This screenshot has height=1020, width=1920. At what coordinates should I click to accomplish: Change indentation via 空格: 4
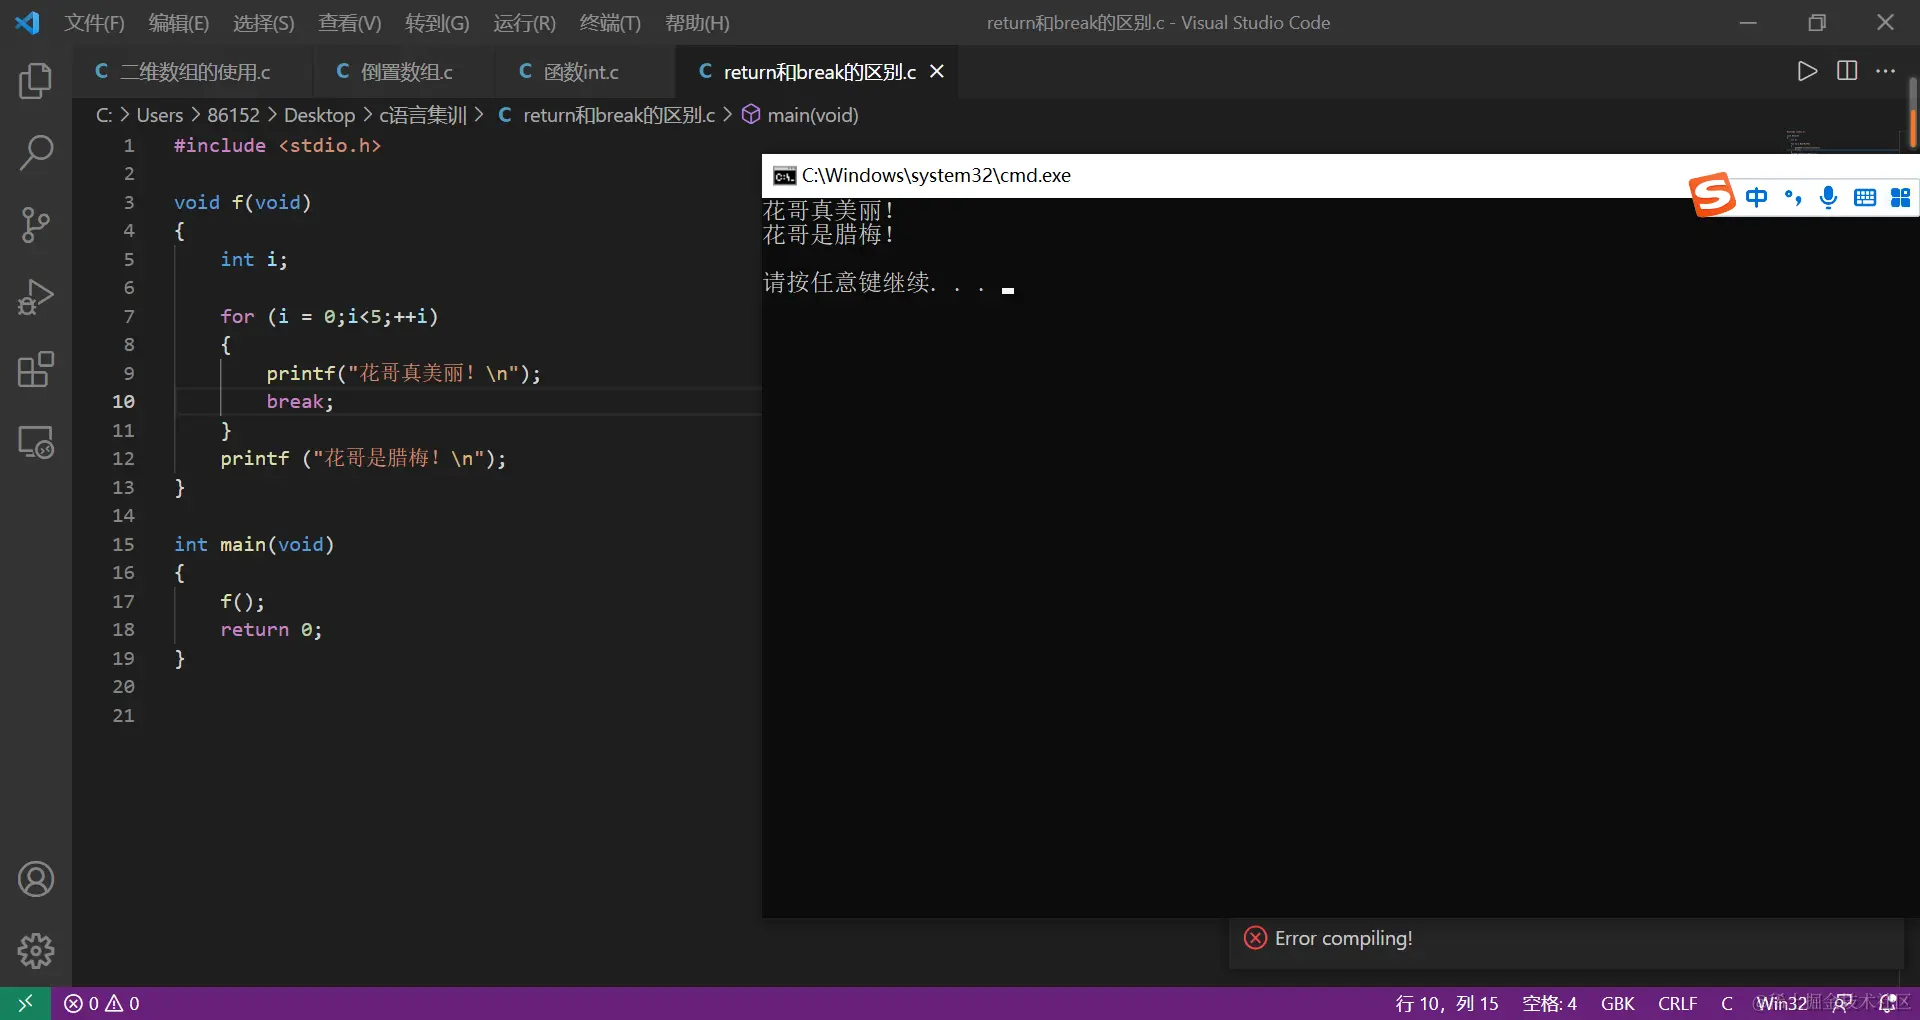(1549, 1003)
